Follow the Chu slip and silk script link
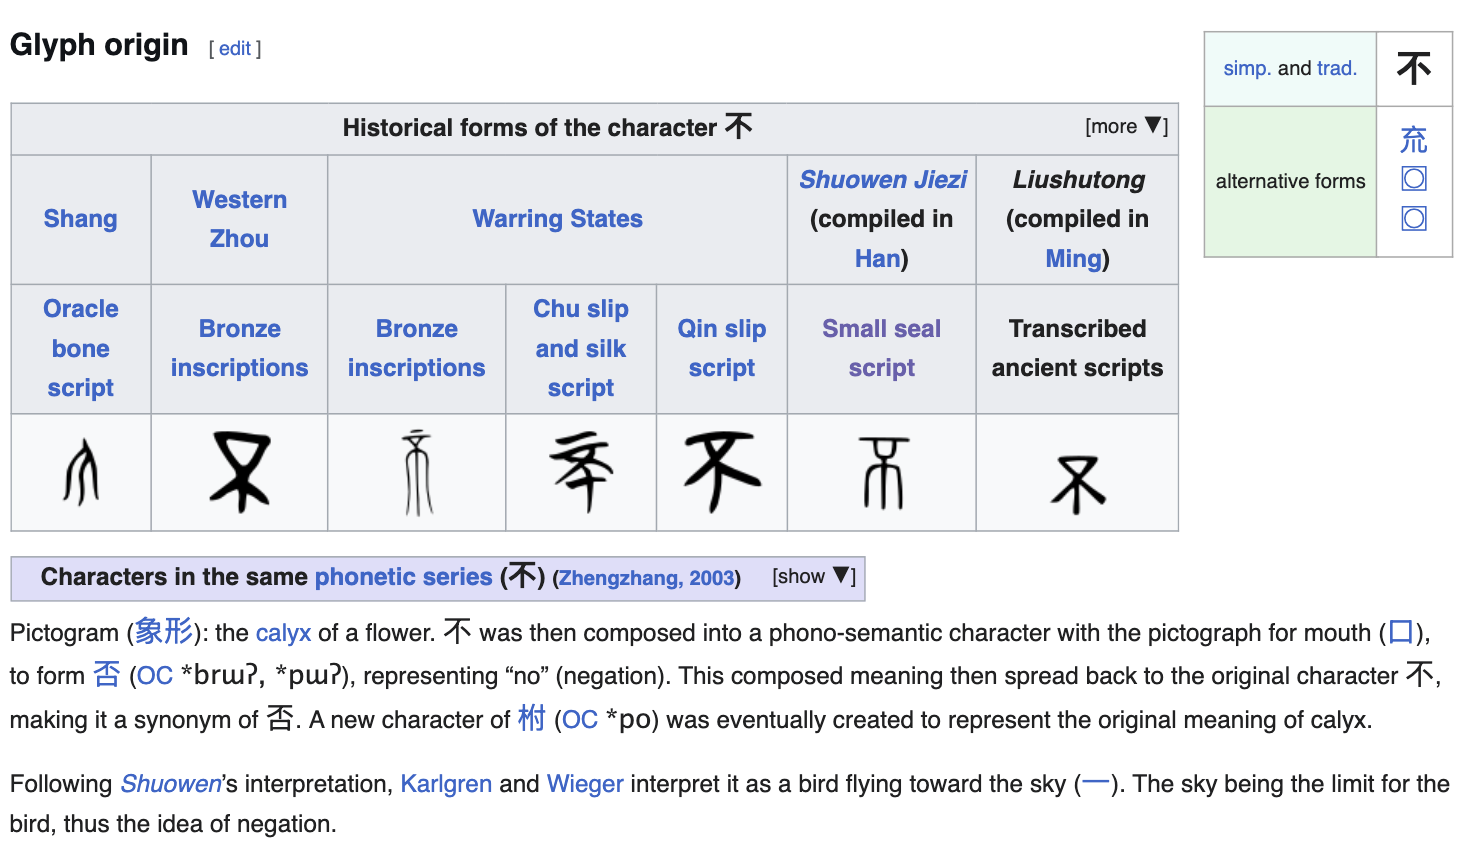This screenshot has height=855, width=1470. 581,348
